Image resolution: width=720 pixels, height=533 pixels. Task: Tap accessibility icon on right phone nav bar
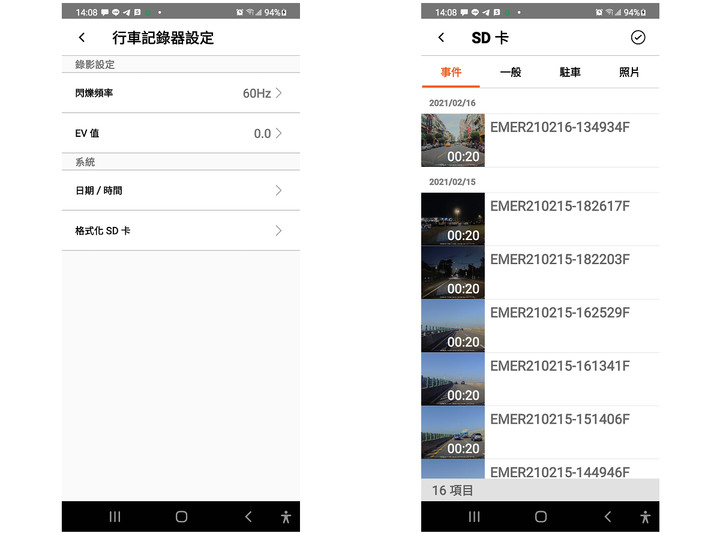click(645, 517)
